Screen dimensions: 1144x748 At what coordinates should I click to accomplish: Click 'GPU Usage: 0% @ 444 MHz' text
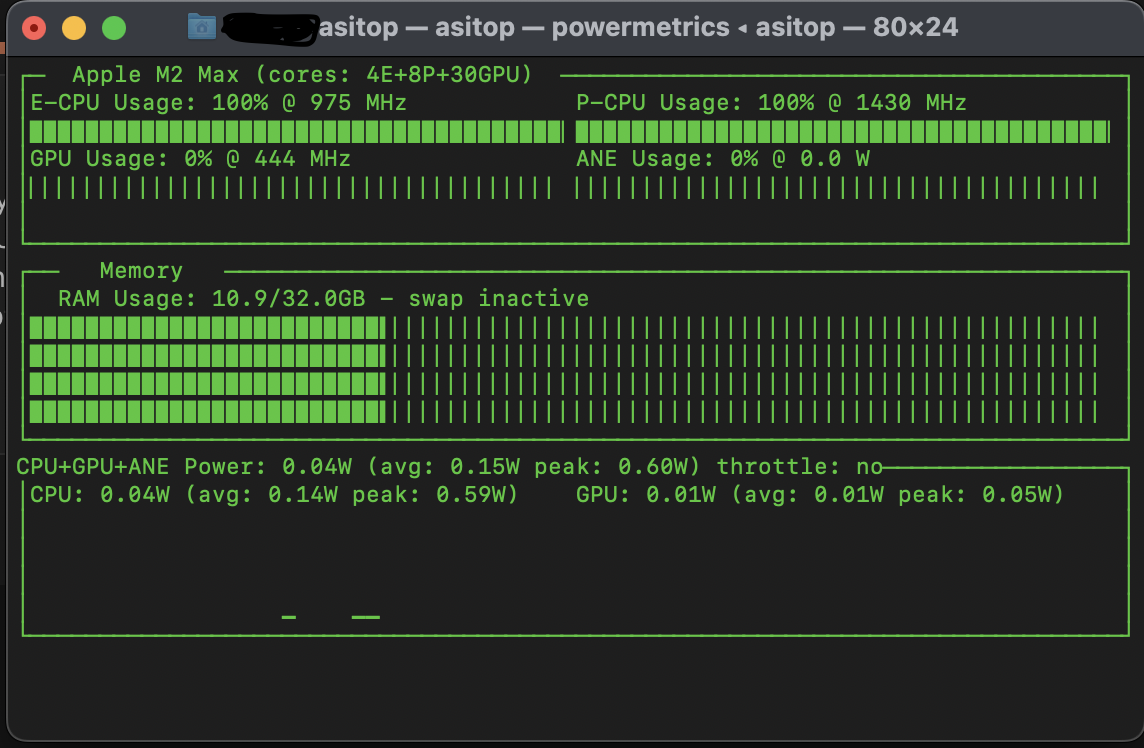pos(190,159)
